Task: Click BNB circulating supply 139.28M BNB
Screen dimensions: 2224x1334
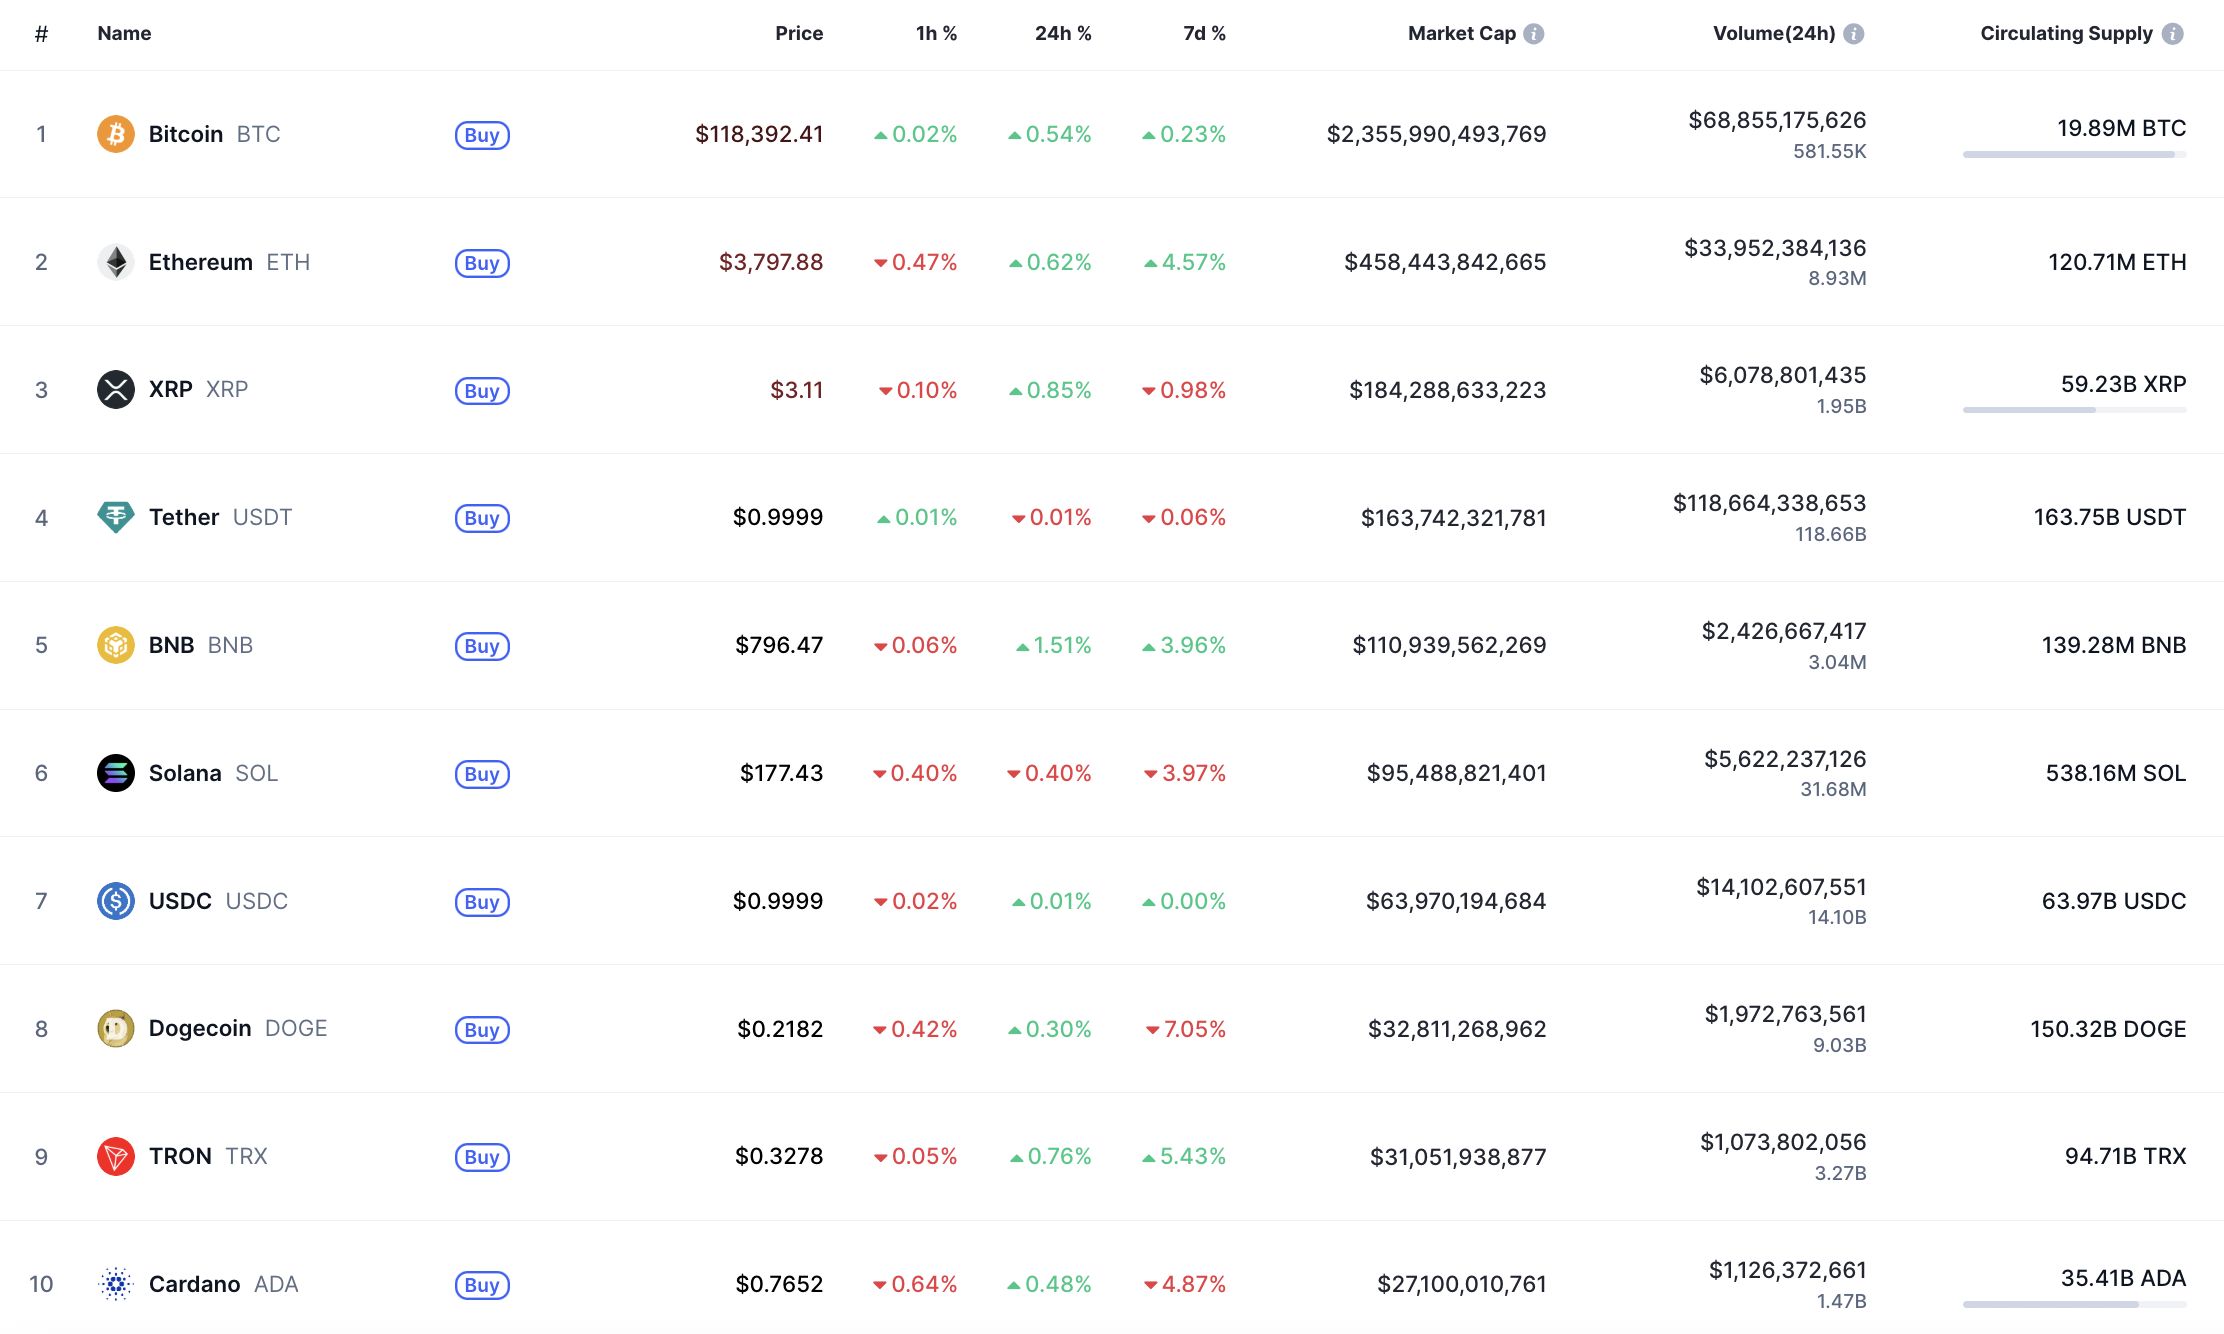Action: click(x=2114, y=645)
